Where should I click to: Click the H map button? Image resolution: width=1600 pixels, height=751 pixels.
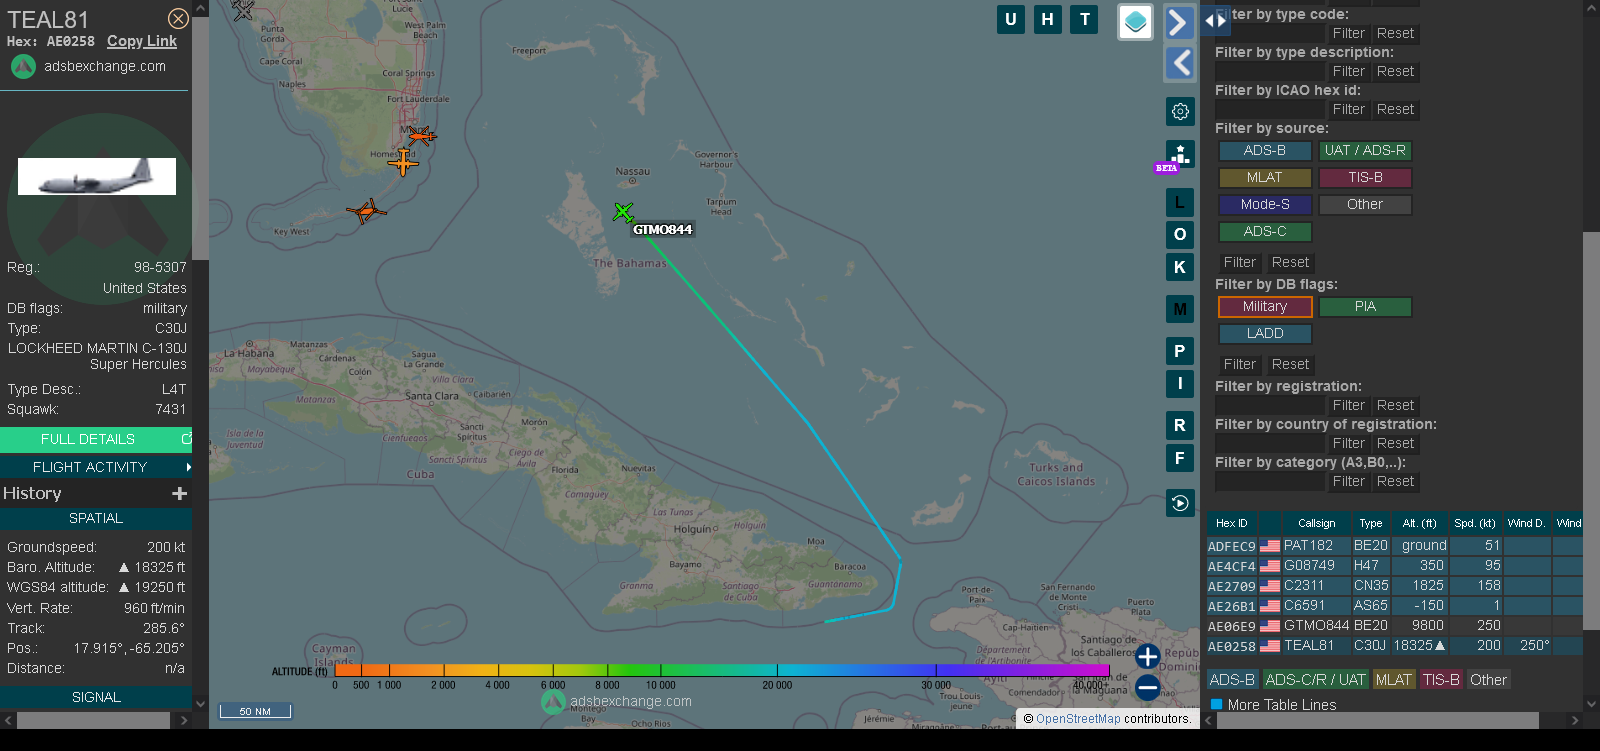coord(1047,19)
